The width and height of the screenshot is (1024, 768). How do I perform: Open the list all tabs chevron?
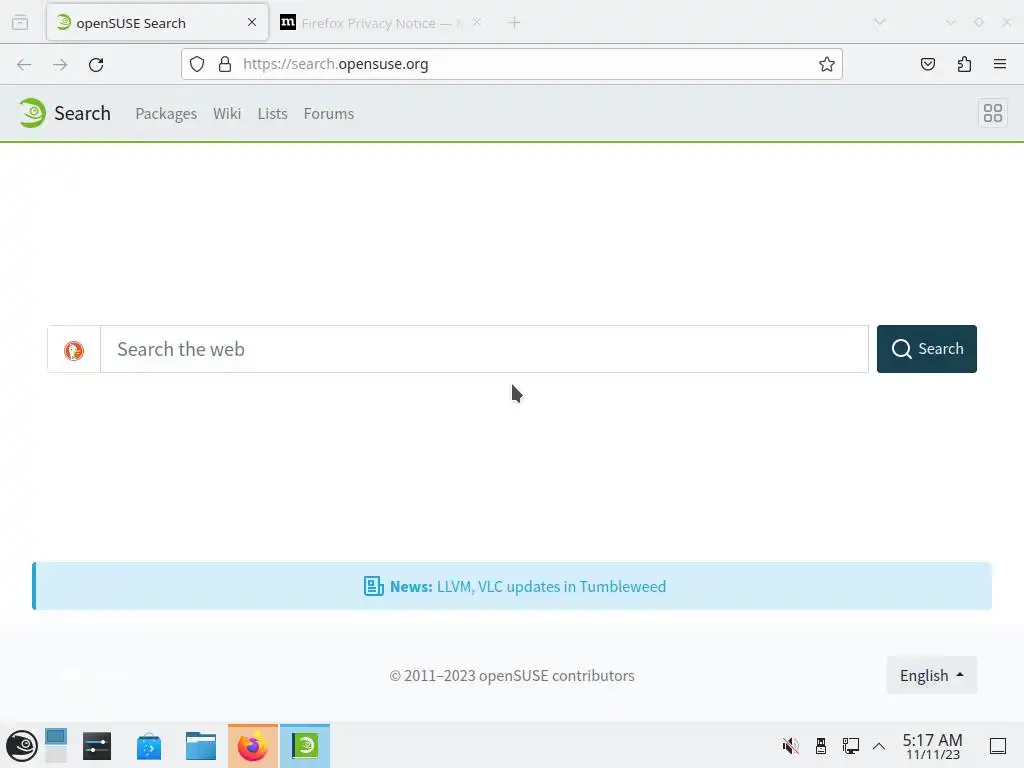coord(880,22)
